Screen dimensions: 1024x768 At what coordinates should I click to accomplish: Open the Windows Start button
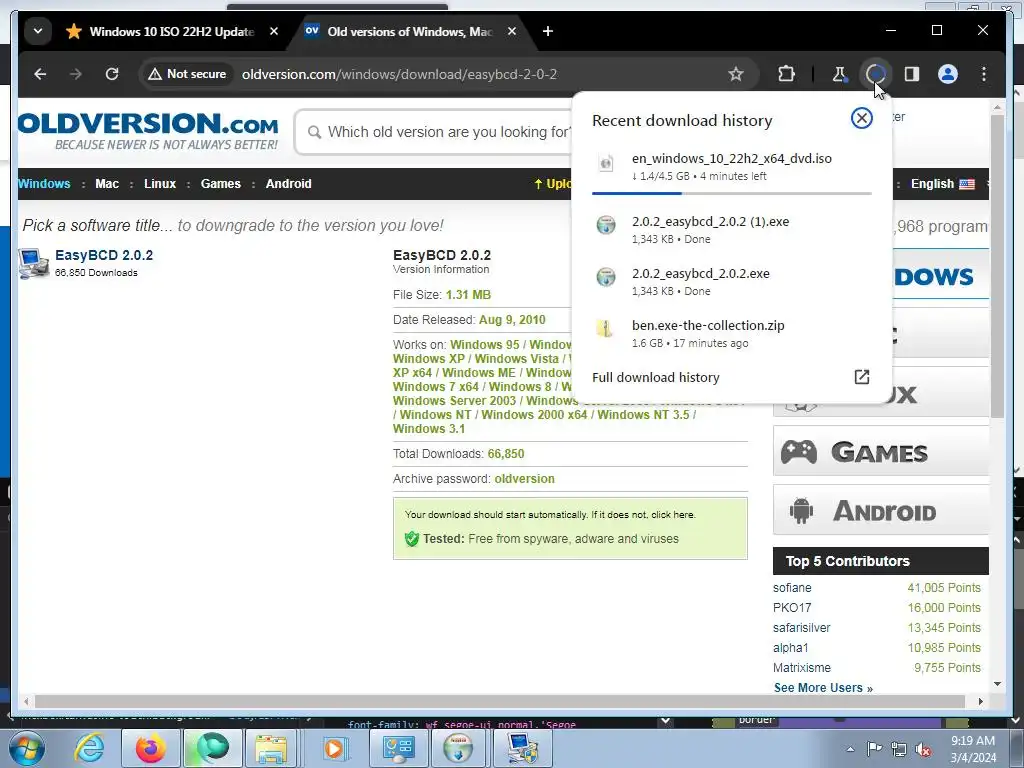point(25,748)
